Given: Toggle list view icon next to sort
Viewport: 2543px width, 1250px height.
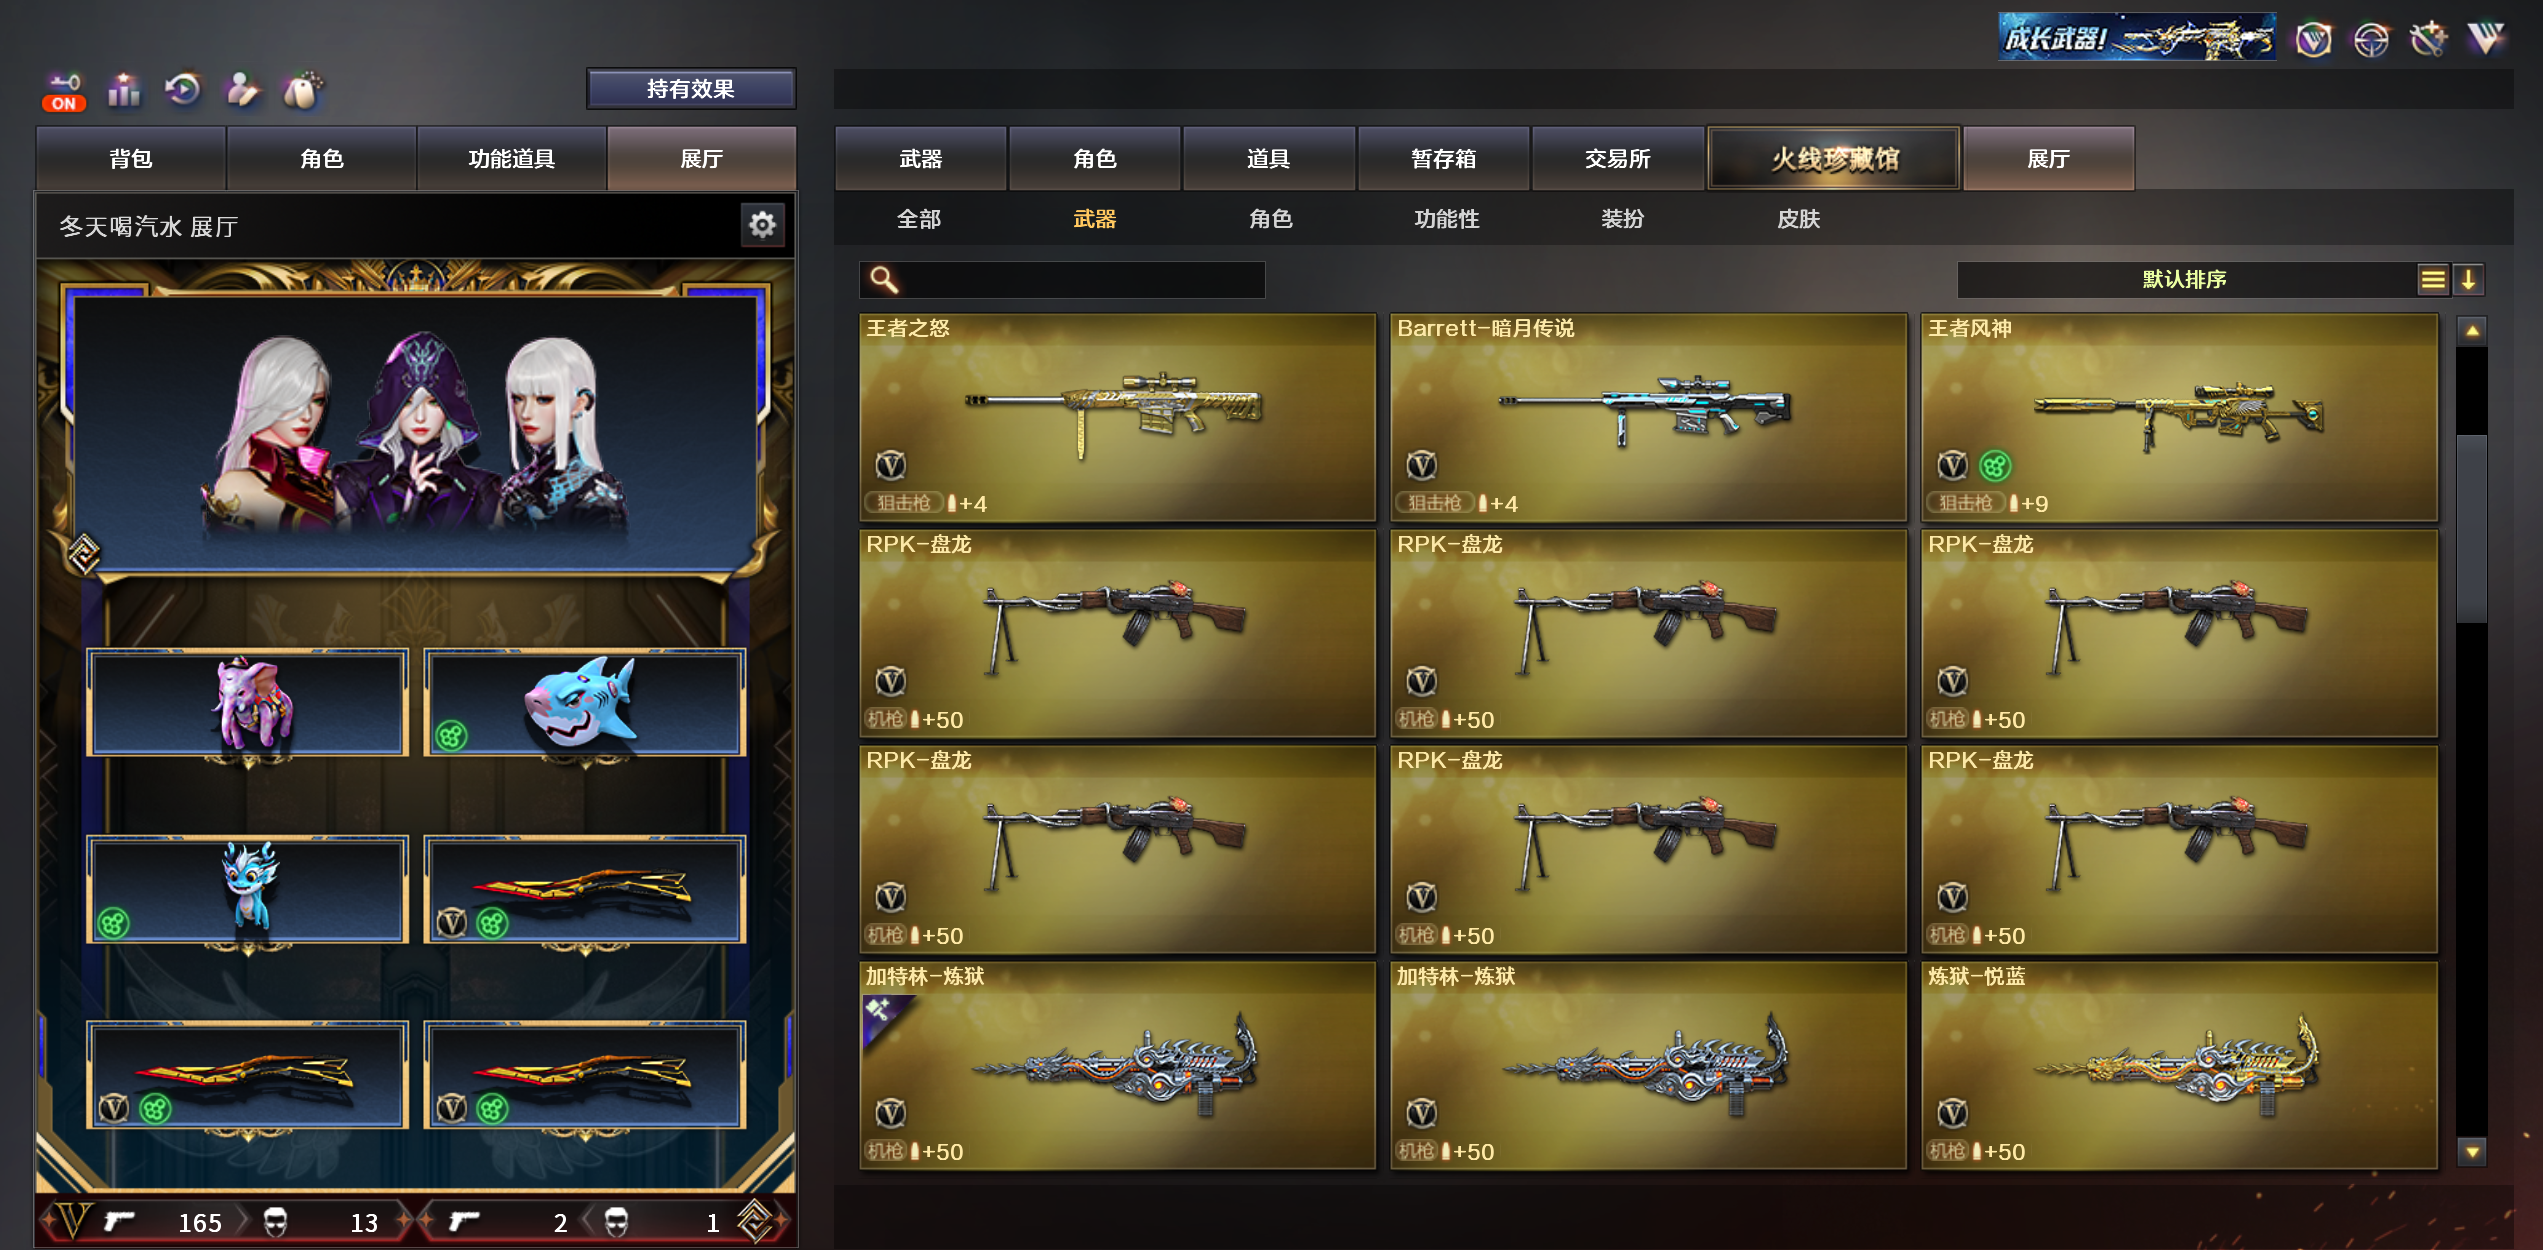Looking at the screenshot, I should (x=2433, y=280).
